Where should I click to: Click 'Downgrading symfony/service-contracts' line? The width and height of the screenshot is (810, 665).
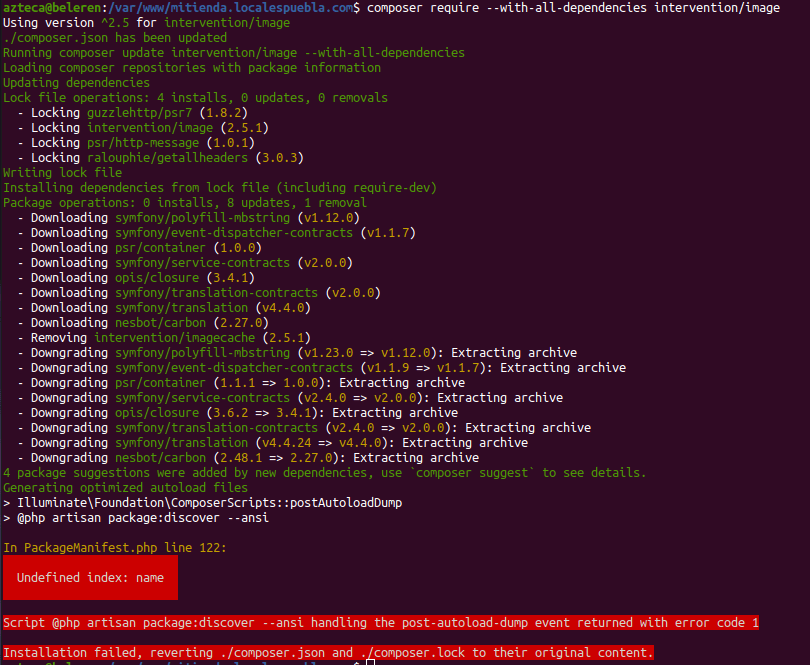click(x=290, y=397)
